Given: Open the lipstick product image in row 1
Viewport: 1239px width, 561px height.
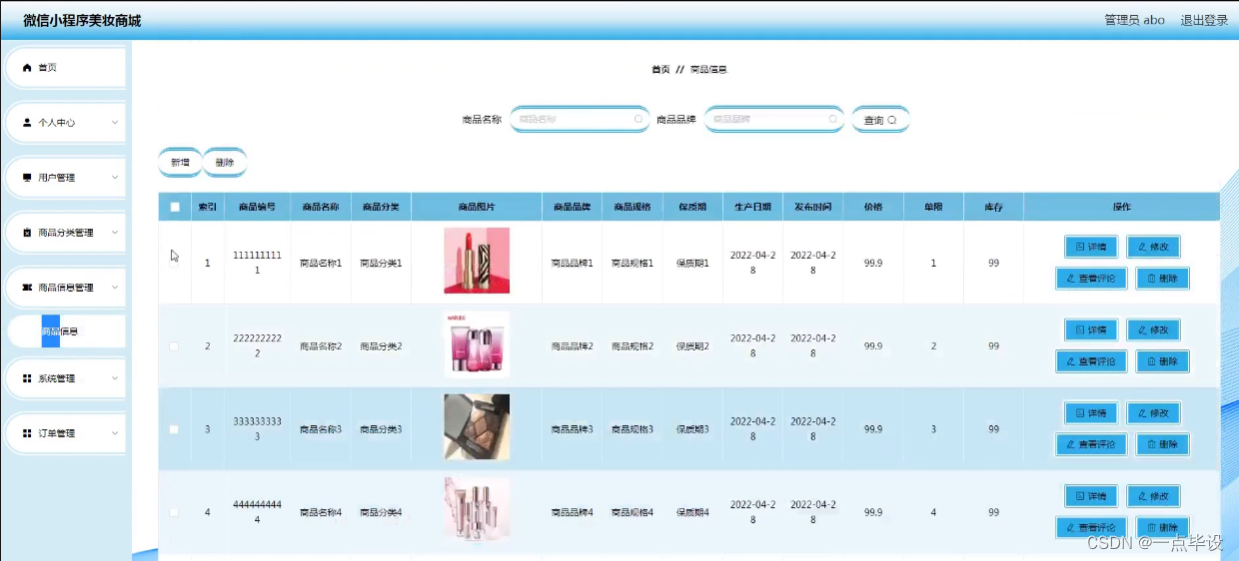Looking at the screenshot, I should coord(477,261).
